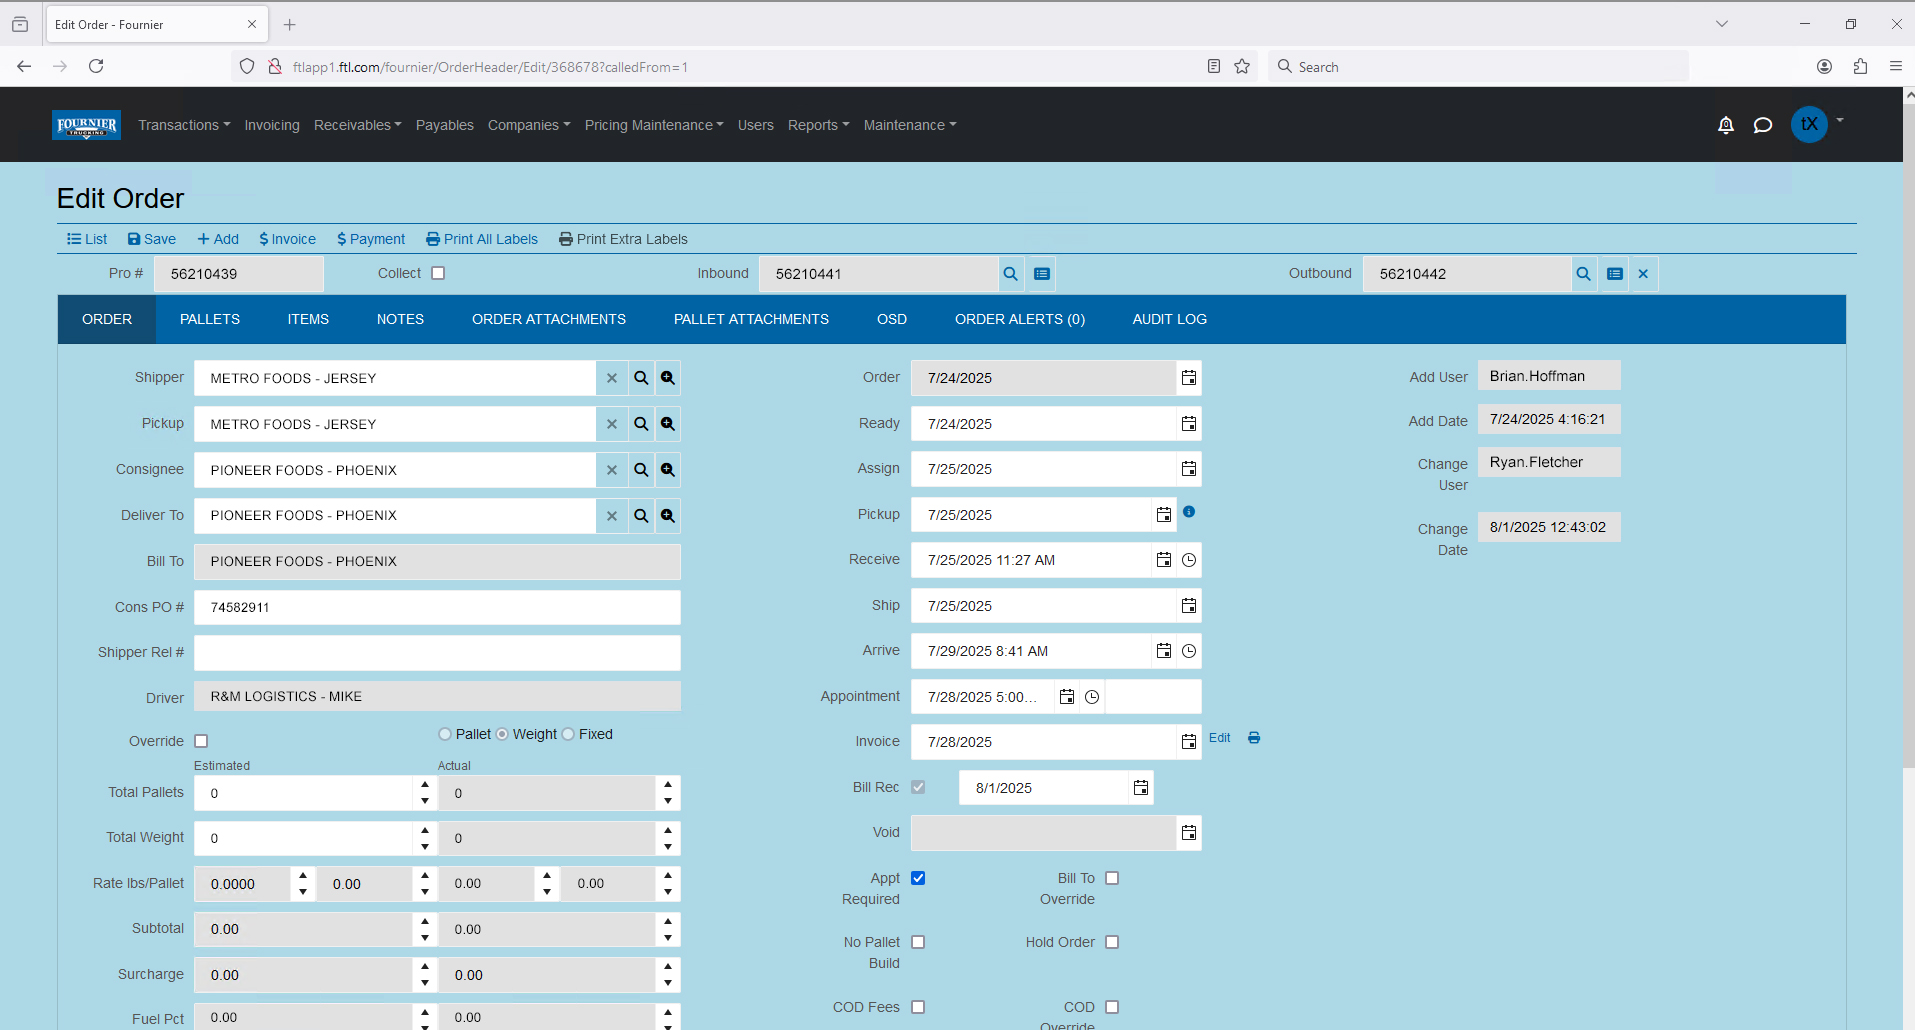
Task: Open the chat bubble icon in header
Action: [1762, 125]
